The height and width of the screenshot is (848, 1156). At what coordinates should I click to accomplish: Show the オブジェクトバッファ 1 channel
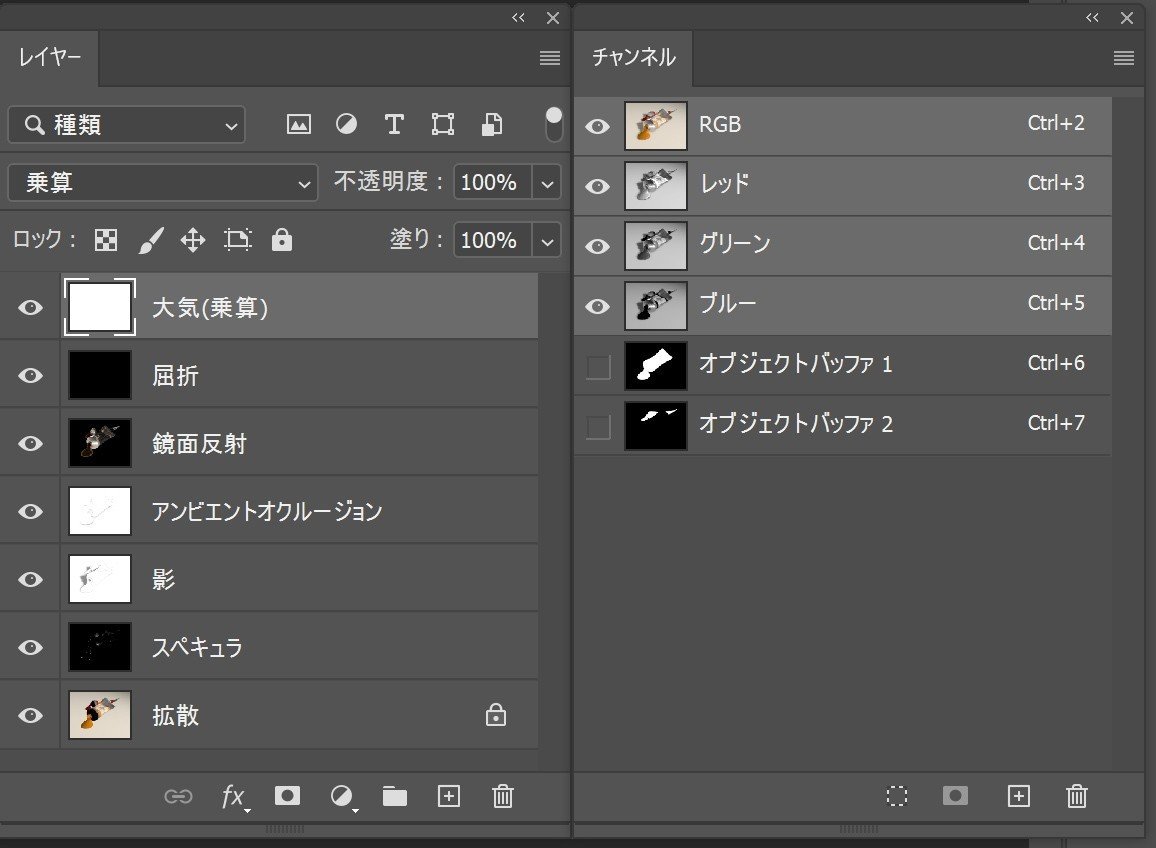(597, 366)
